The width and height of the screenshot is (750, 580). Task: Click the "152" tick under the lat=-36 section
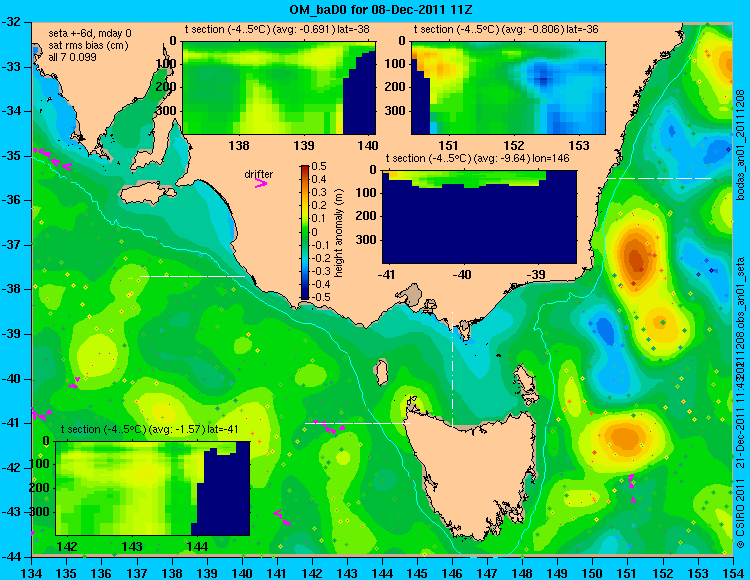tap(514, 145)
